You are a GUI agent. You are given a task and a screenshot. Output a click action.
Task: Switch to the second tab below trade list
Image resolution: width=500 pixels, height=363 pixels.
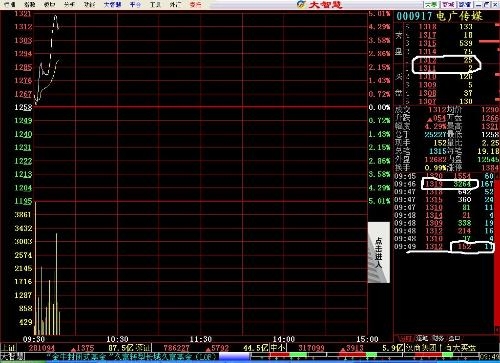point(422,338)
